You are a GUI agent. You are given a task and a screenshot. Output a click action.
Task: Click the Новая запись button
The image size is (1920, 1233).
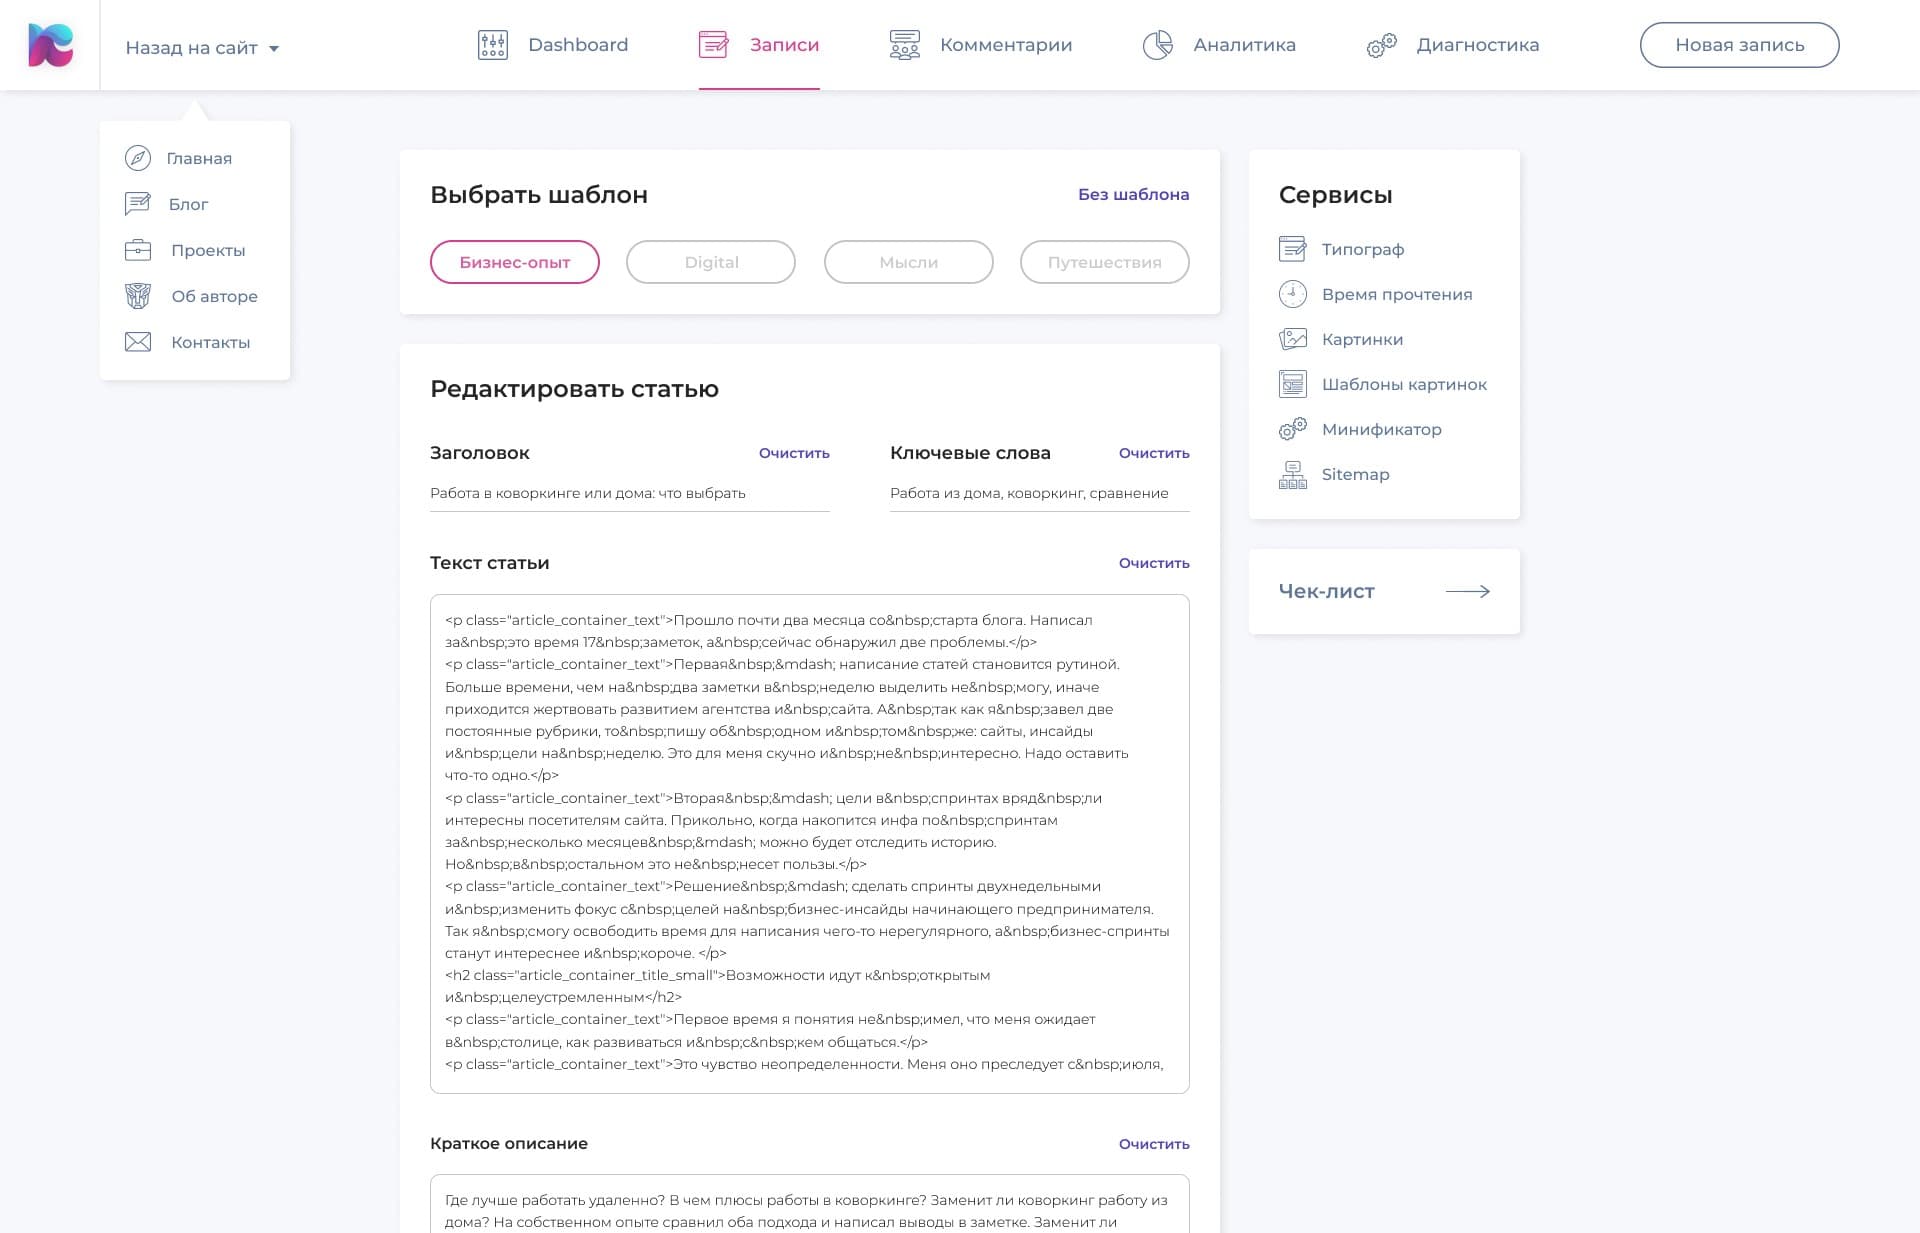[x=1739, y=45]
